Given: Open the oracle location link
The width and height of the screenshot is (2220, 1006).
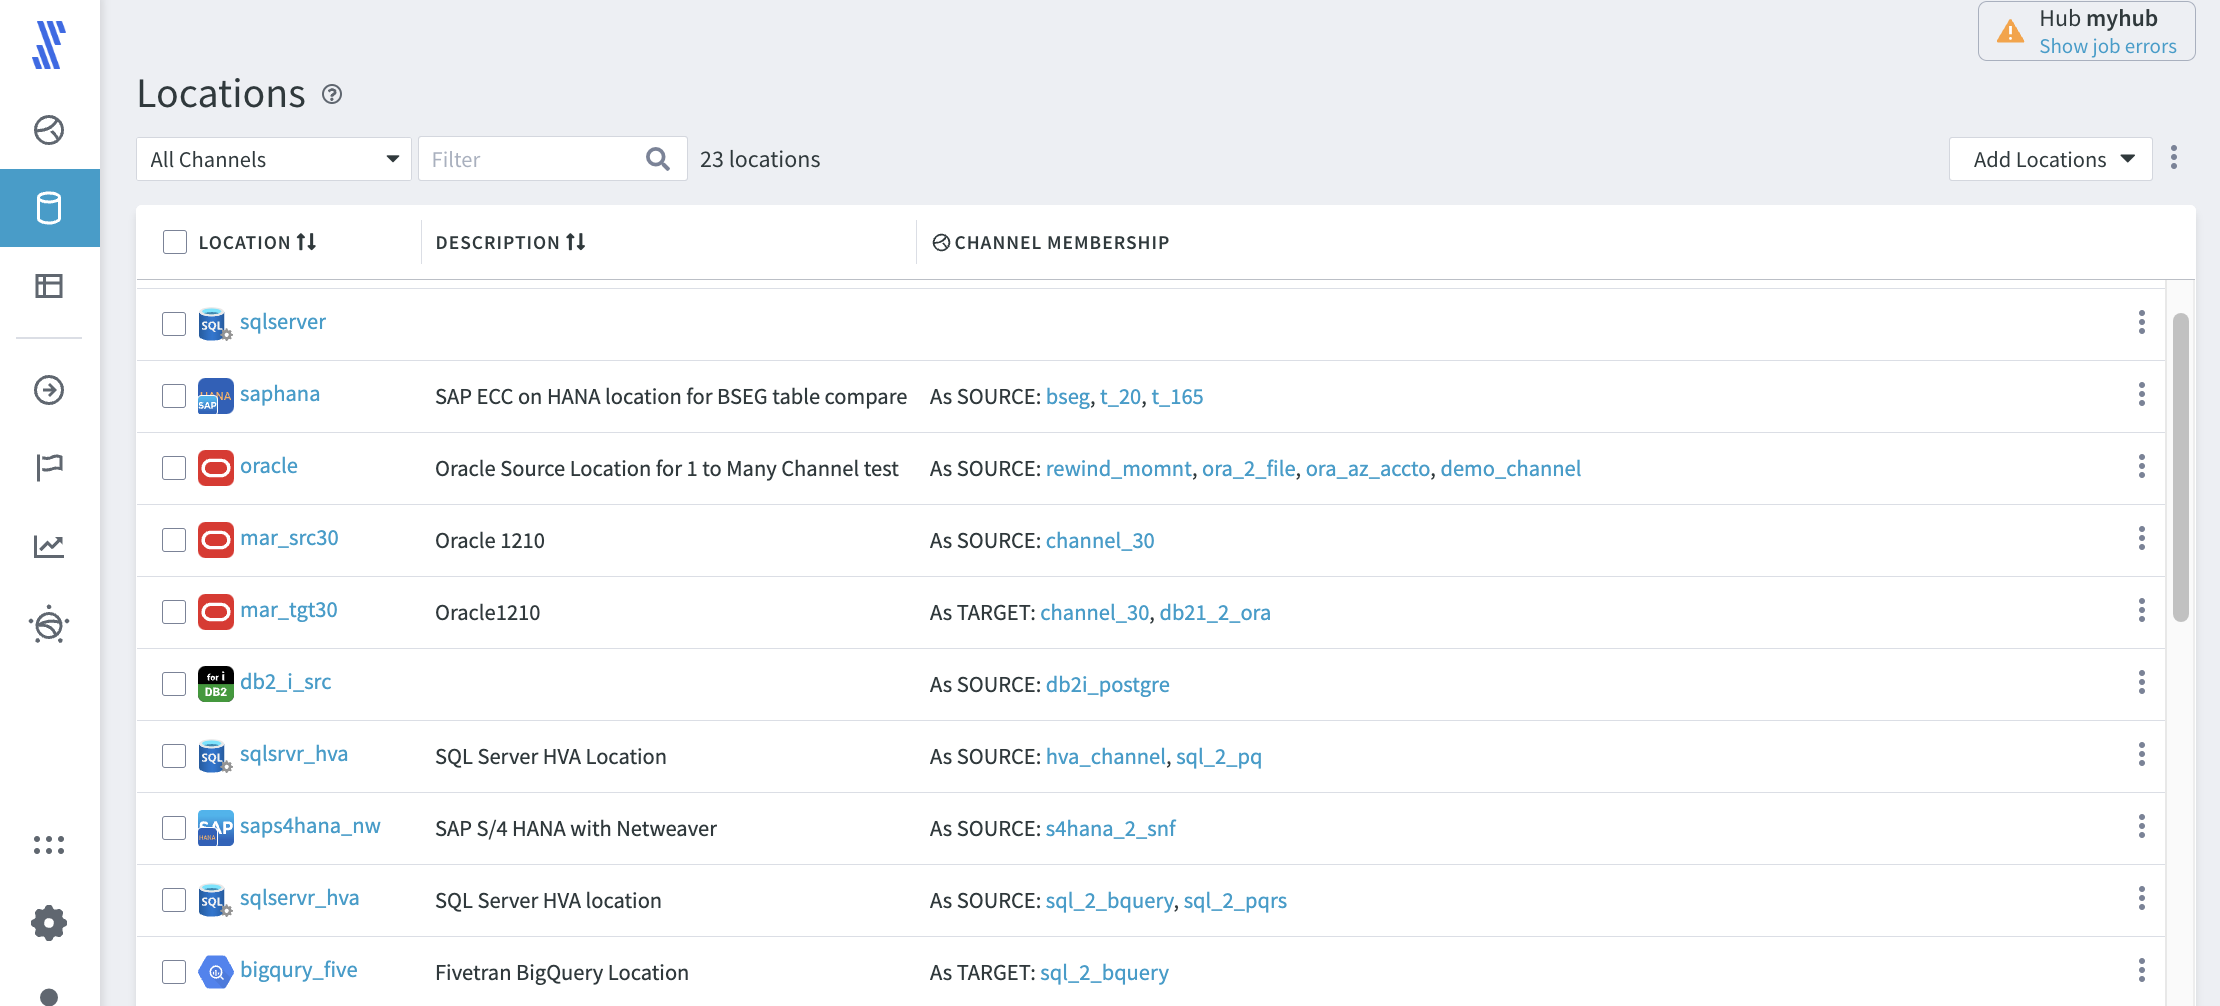Looking at the screenshot, I should point(269,466).
